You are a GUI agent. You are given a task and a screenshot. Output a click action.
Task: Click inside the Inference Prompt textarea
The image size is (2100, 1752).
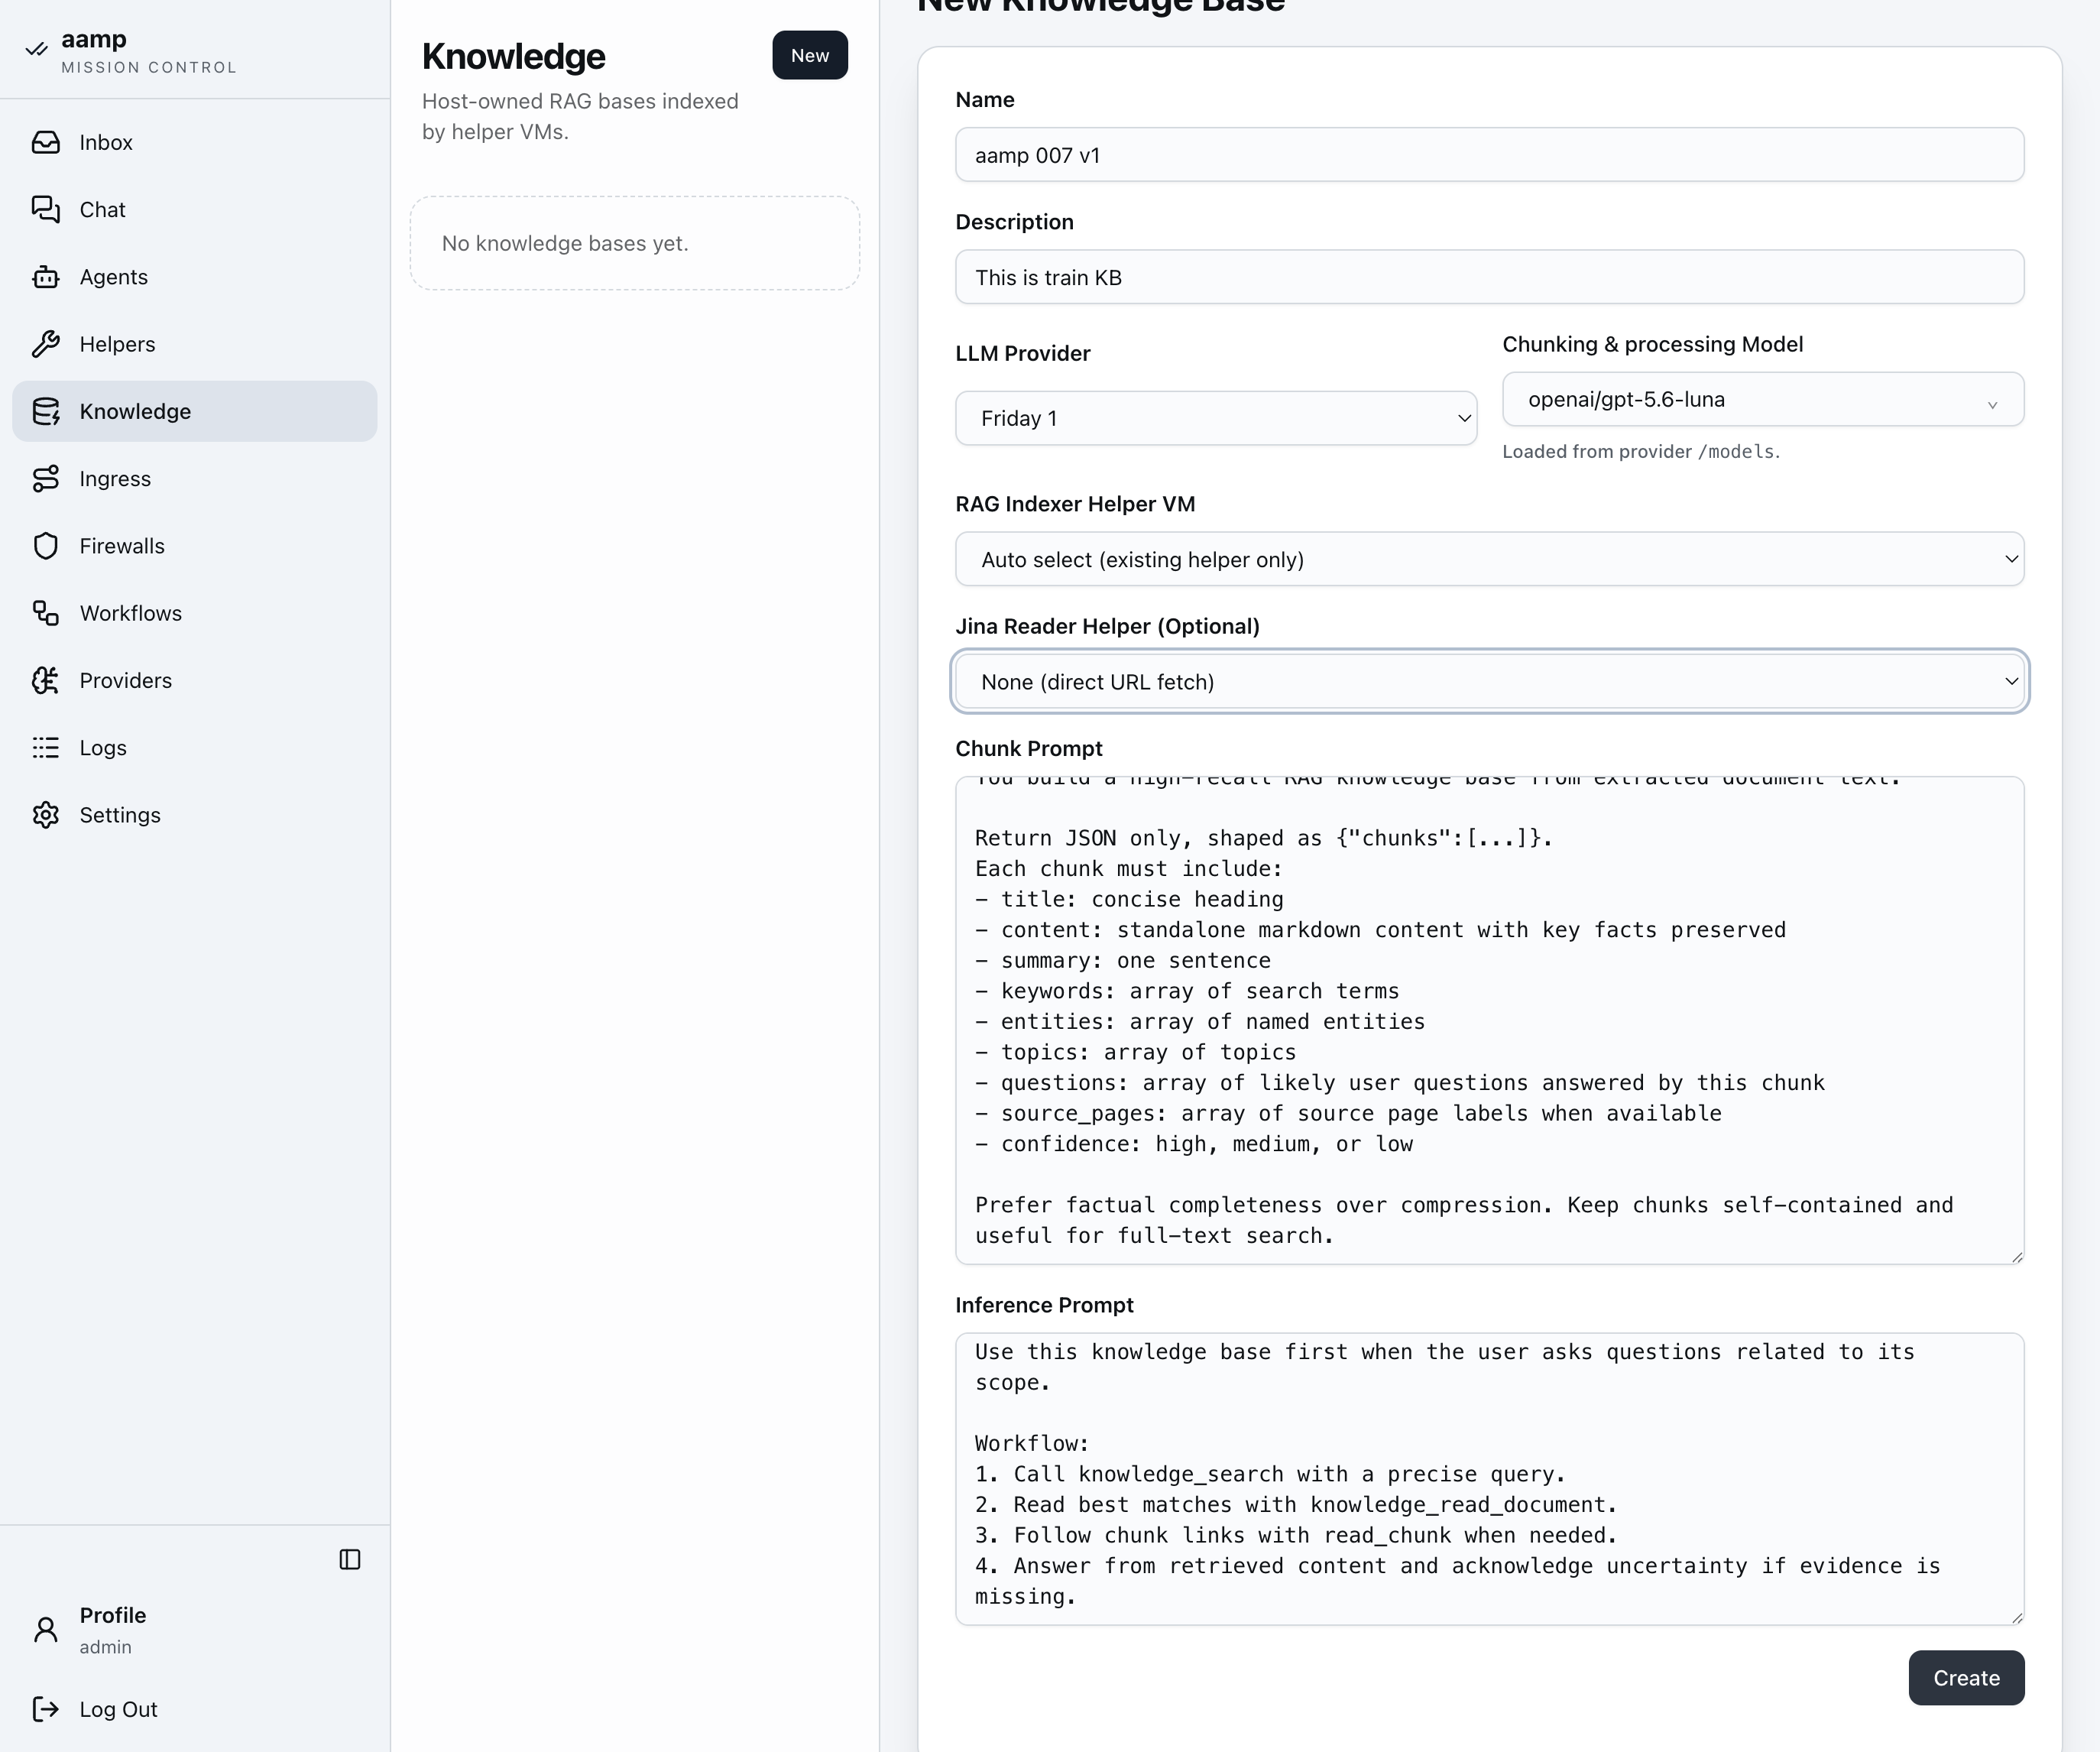1490,1479
